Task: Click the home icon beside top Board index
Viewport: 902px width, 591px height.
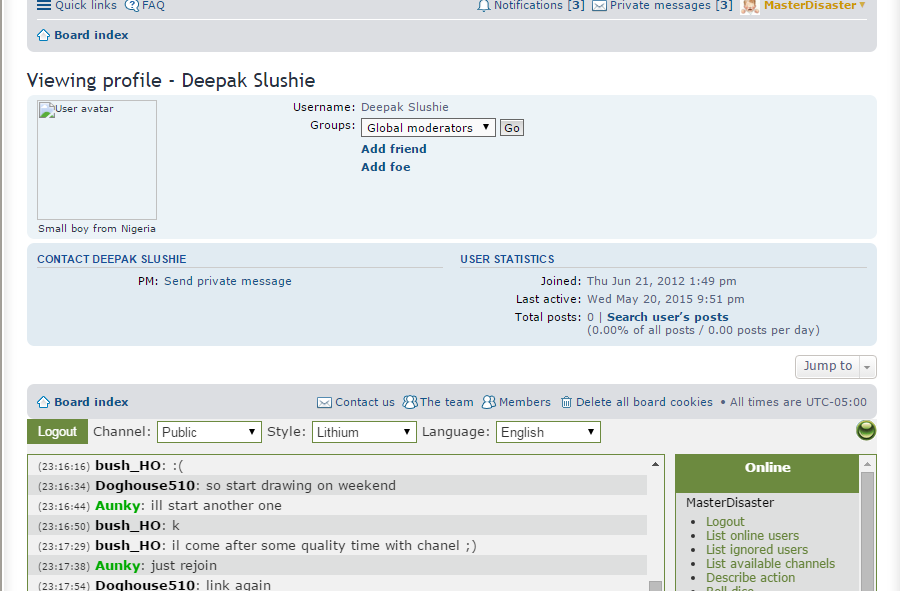Action: click(x=44, y=35)
